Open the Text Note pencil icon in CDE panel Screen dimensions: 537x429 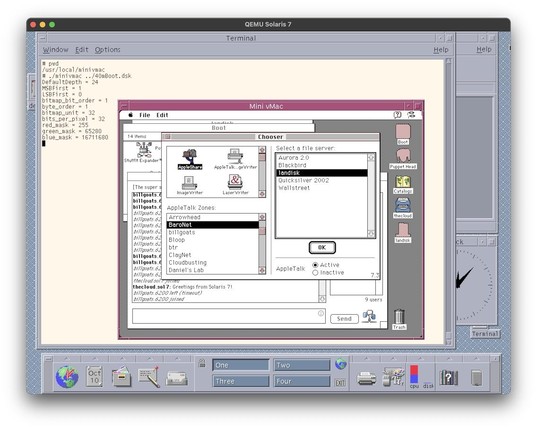coord(149,377)
